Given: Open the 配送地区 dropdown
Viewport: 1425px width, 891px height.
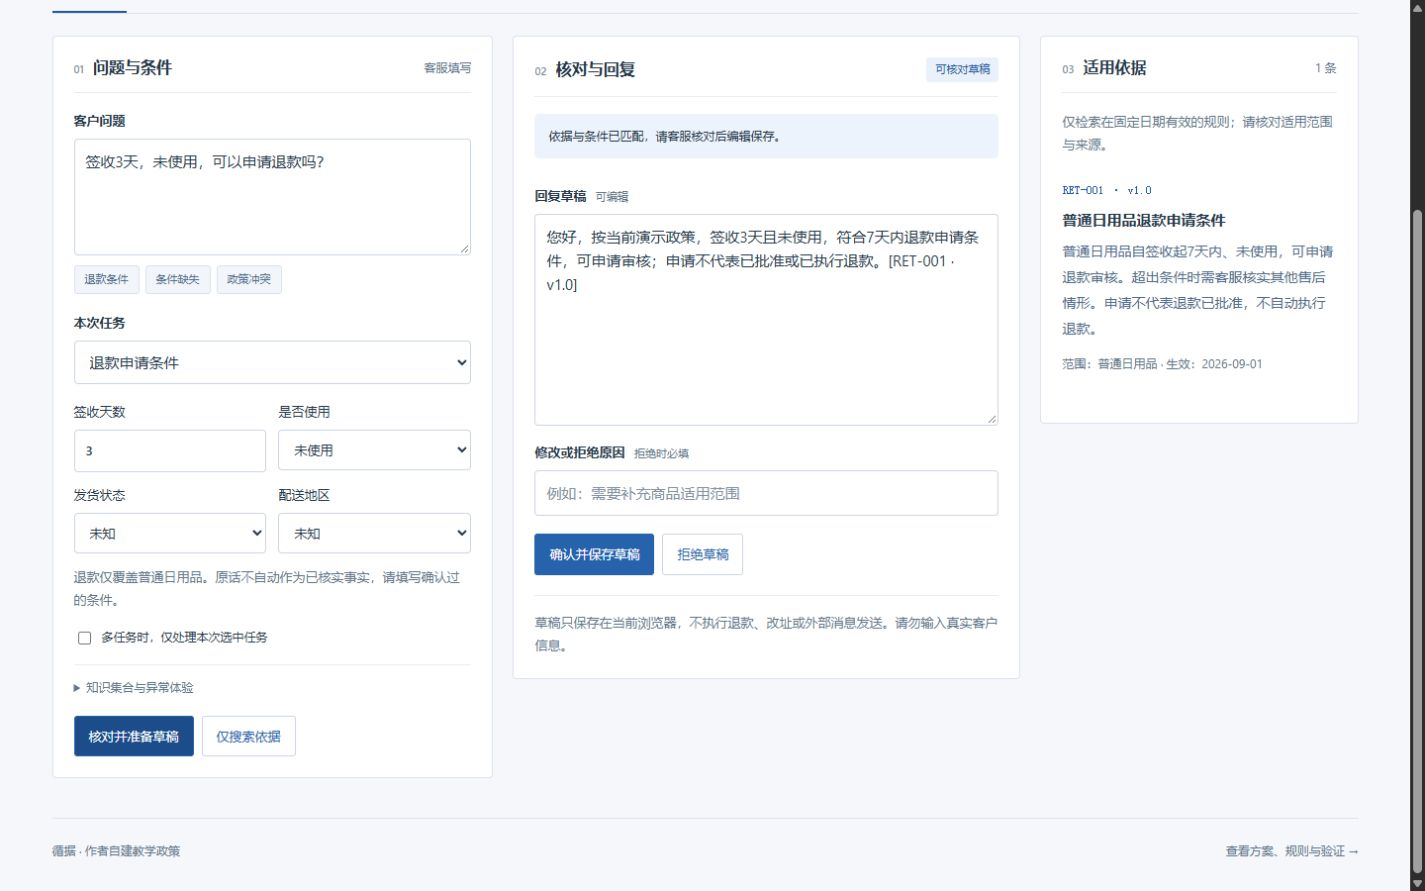Looking at the screenshot, I should [x=374, y=534].
